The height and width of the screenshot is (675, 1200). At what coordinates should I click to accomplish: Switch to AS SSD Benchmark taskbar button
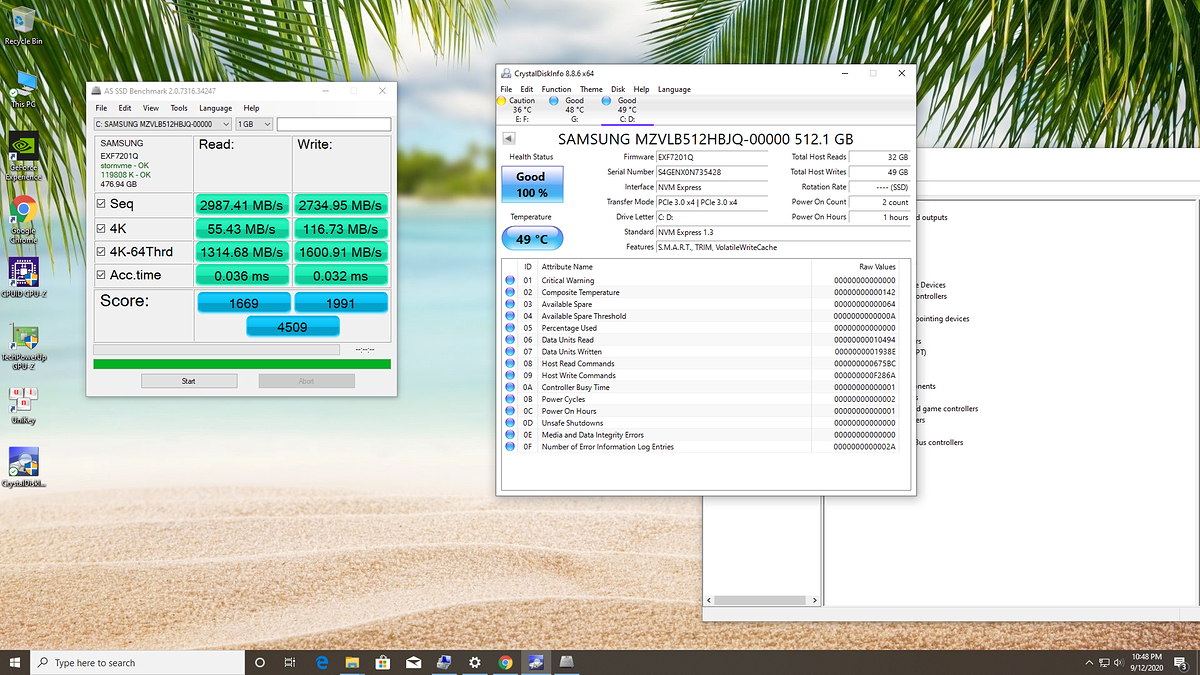pyautogui.click(x=567, y=662)
